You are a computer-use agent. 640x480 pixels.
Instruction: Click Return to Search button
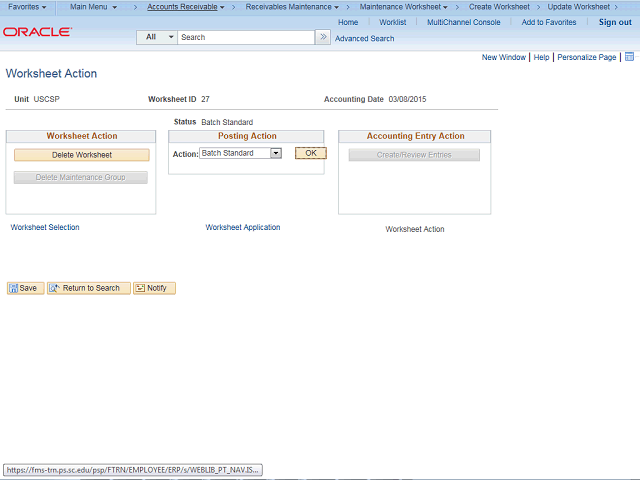click(89, 288)
